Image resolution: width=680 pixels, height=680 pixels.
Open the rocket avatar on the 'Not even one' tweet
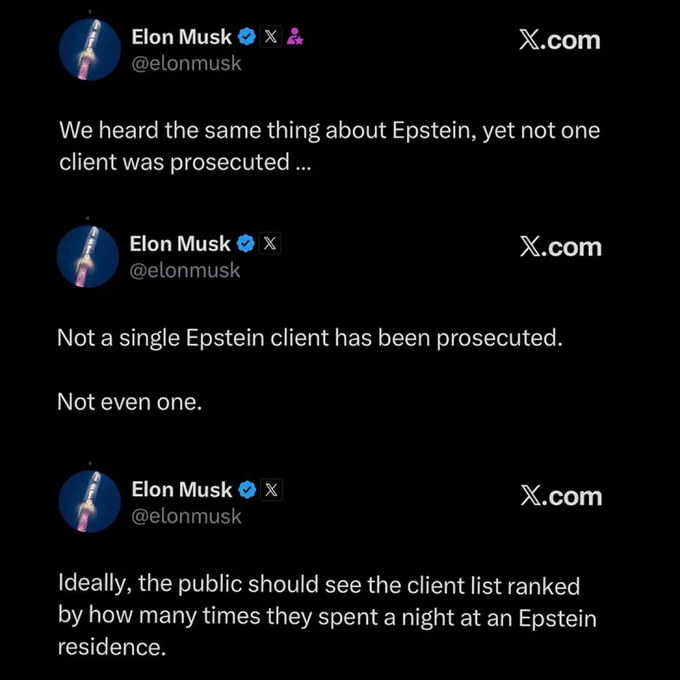click(x=89, y=256)
